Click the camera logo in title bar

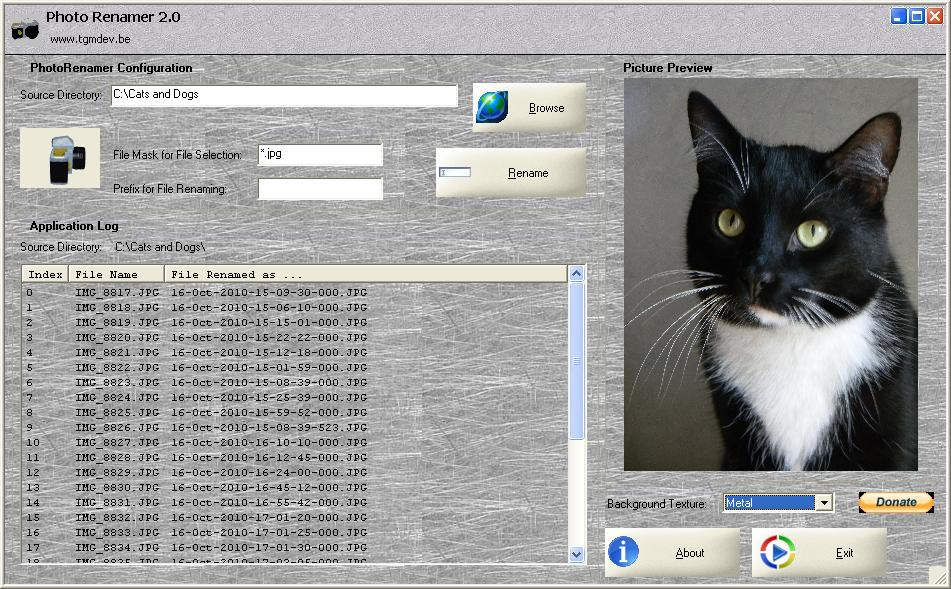click(x=25, y=29)
